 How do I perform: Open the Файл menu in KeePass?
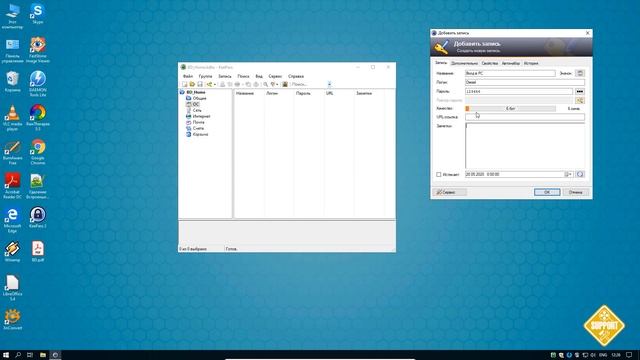point(188,76)
